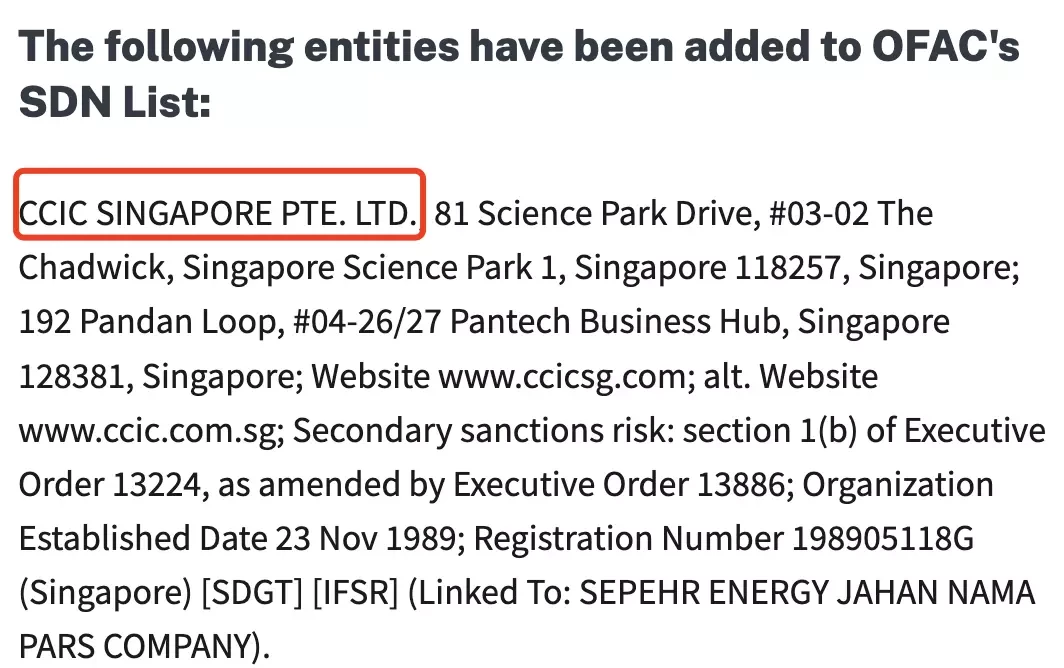Click the 192 Pandan Loop address text
Viewport: 1064px width, 668px height.
click(147, 322)
